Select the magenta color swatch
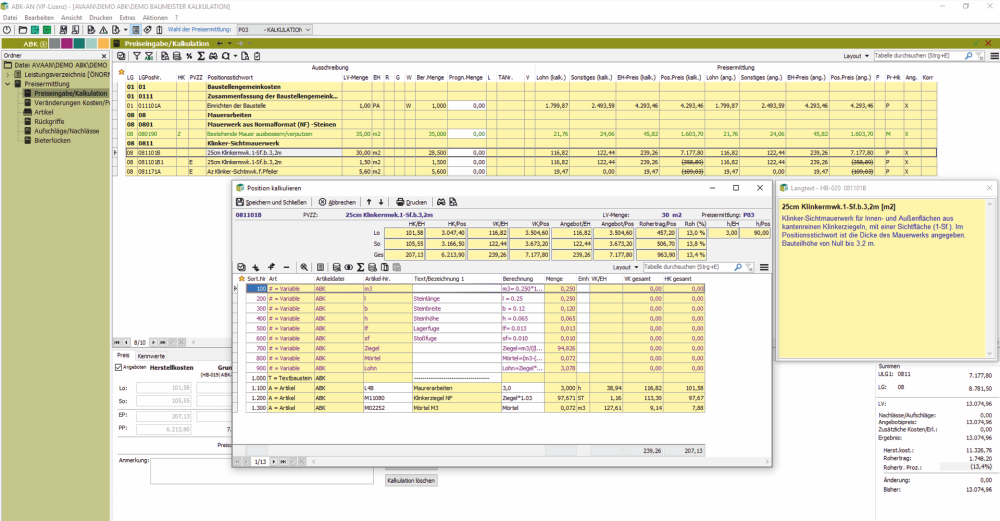The height and width of the screenshot is (521, 1000). click(67, 44)
